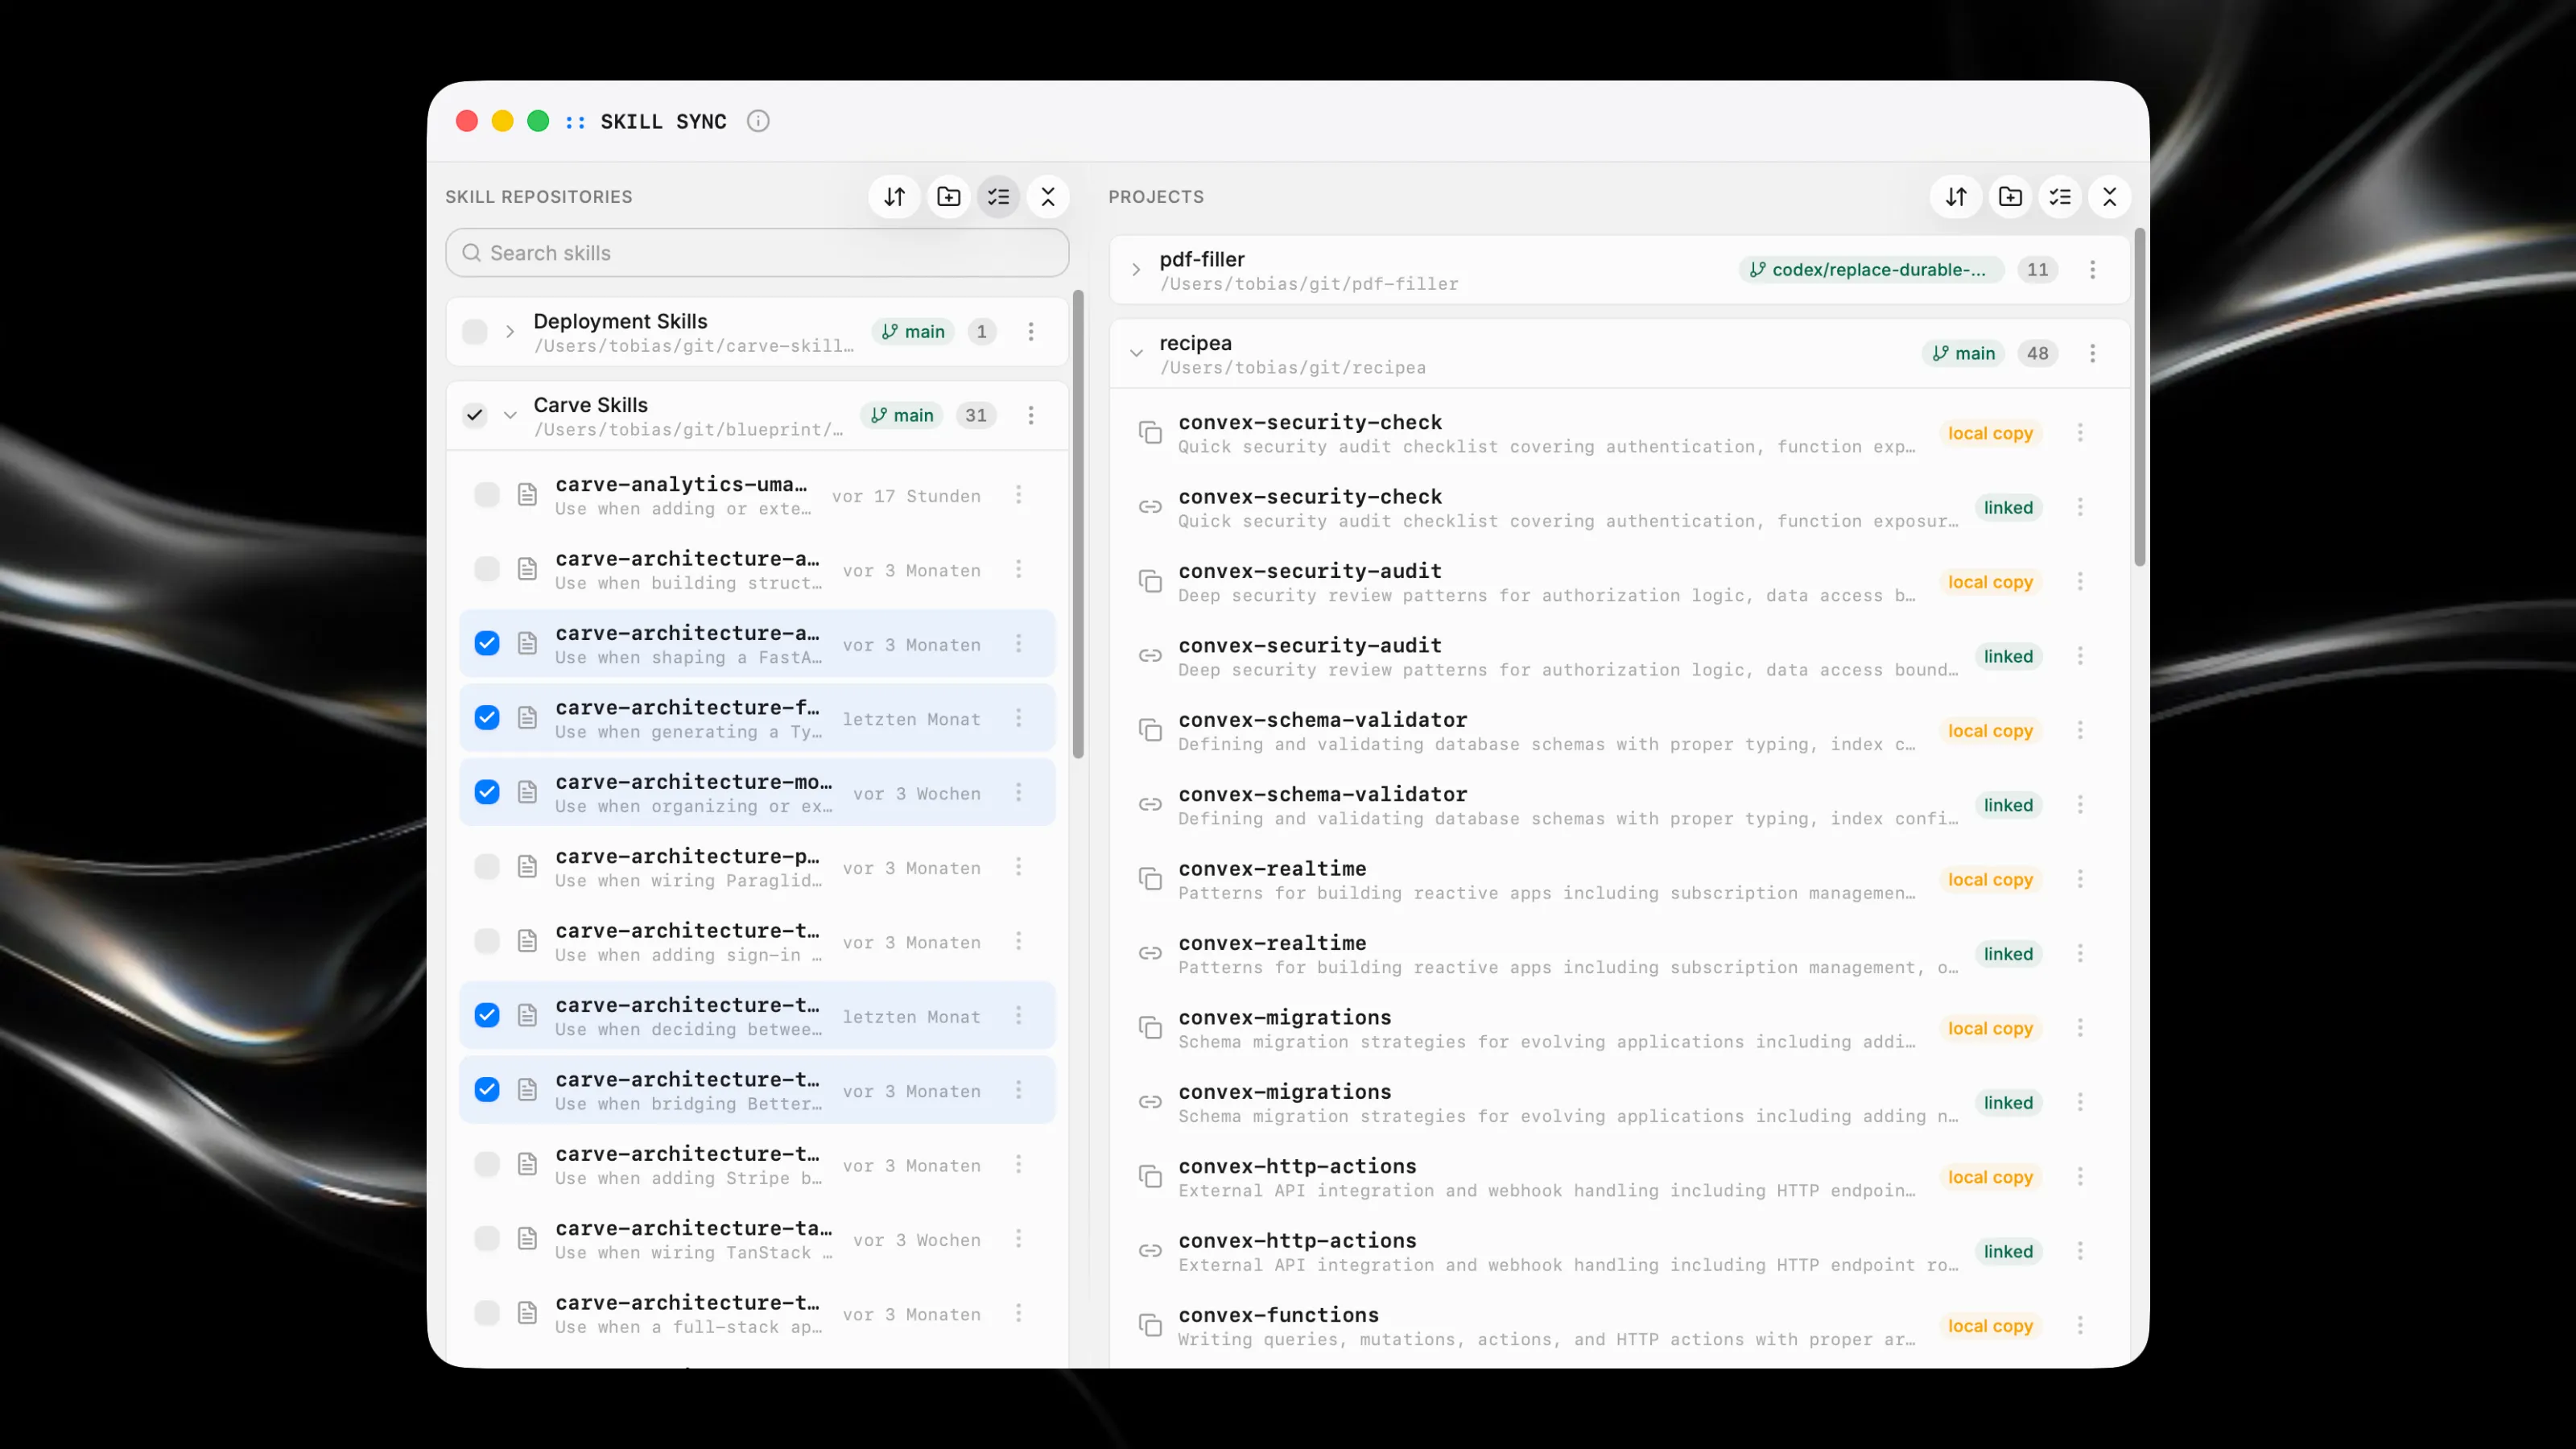Open more options for recipea project
The width and height of the screenshot is (2576, 1449).
click(2092, 353)
